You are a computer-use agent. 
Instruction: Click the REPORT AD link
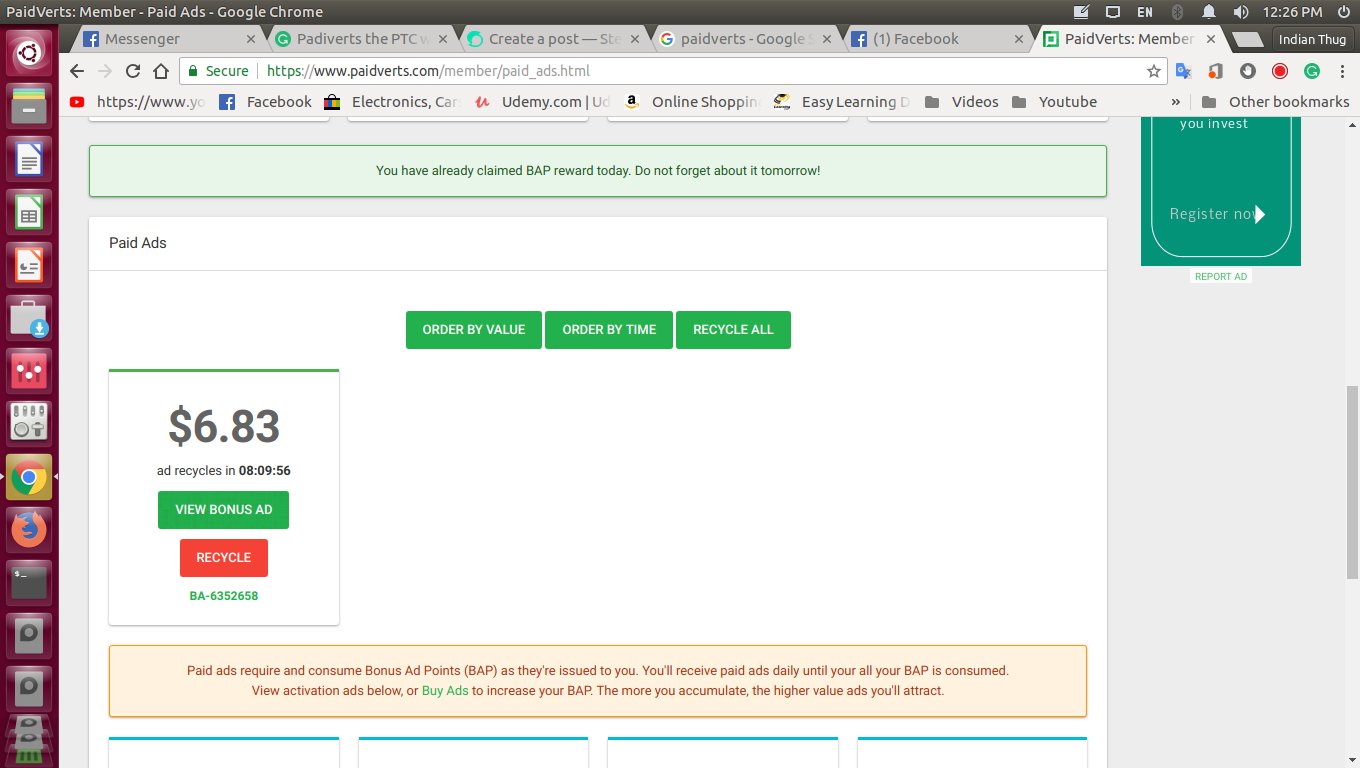coord(1221,276)
